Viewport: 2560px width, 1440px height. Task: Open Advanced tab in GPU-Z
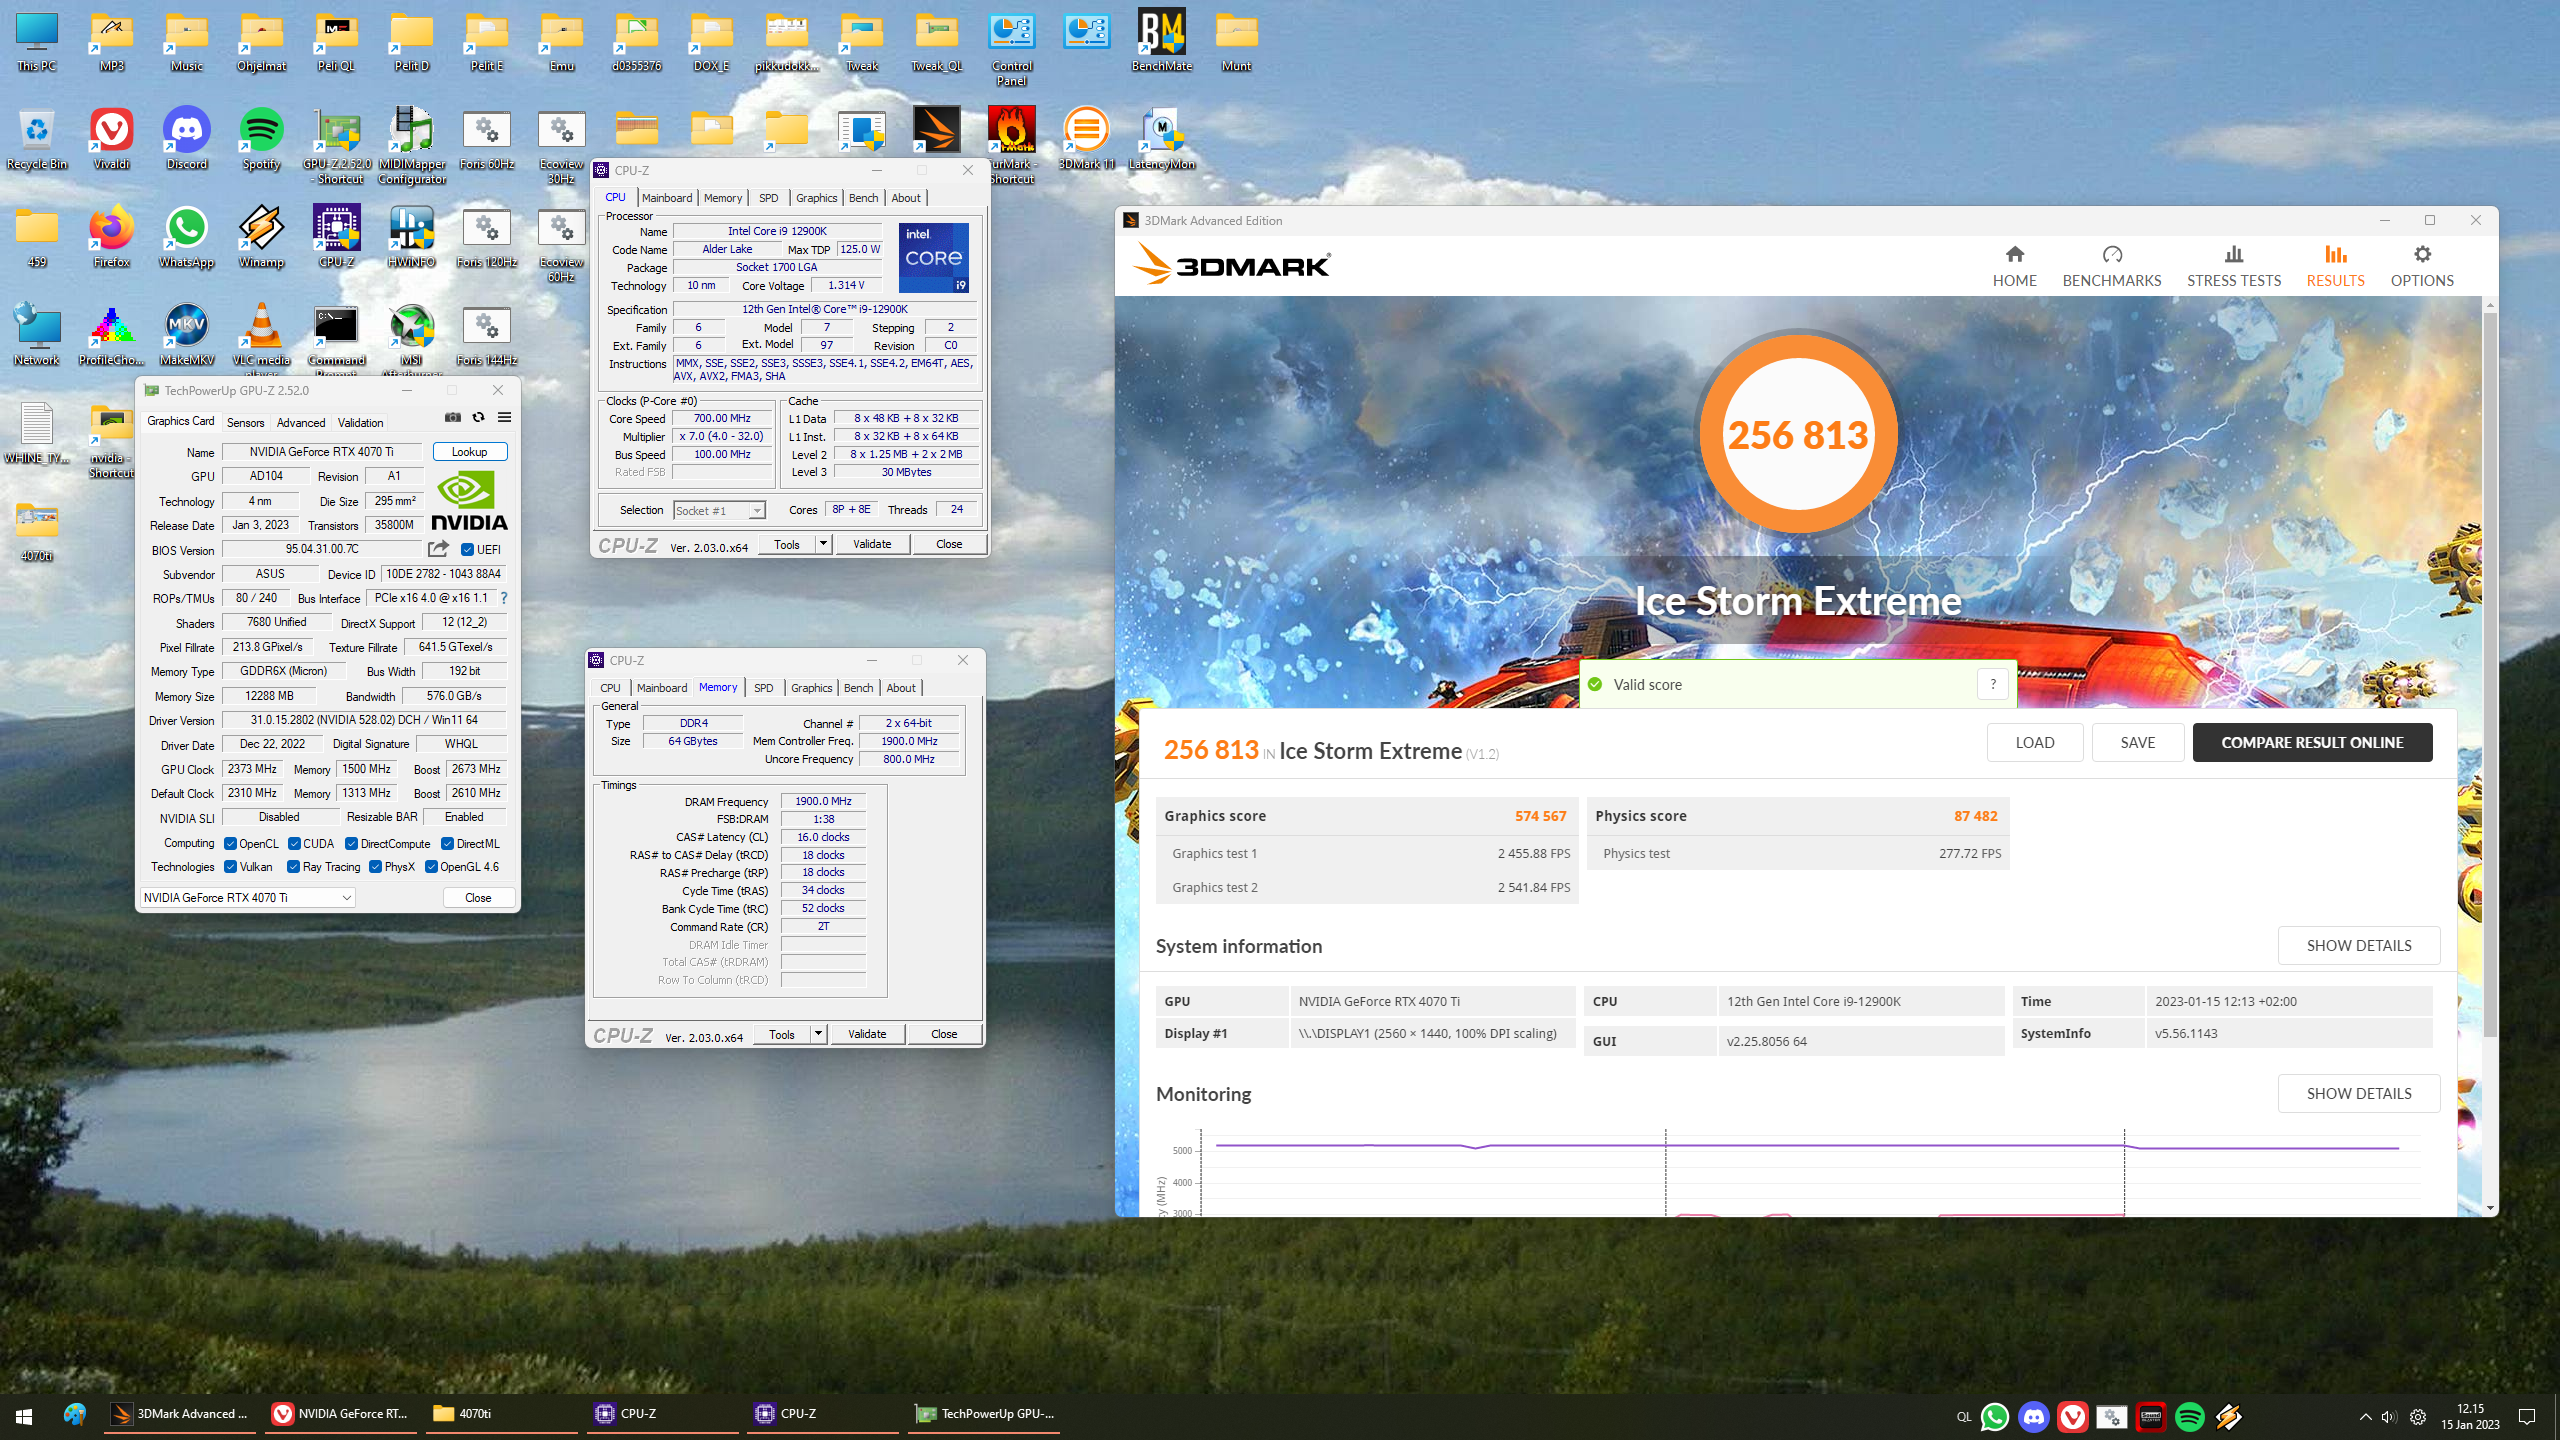[301, 422]
